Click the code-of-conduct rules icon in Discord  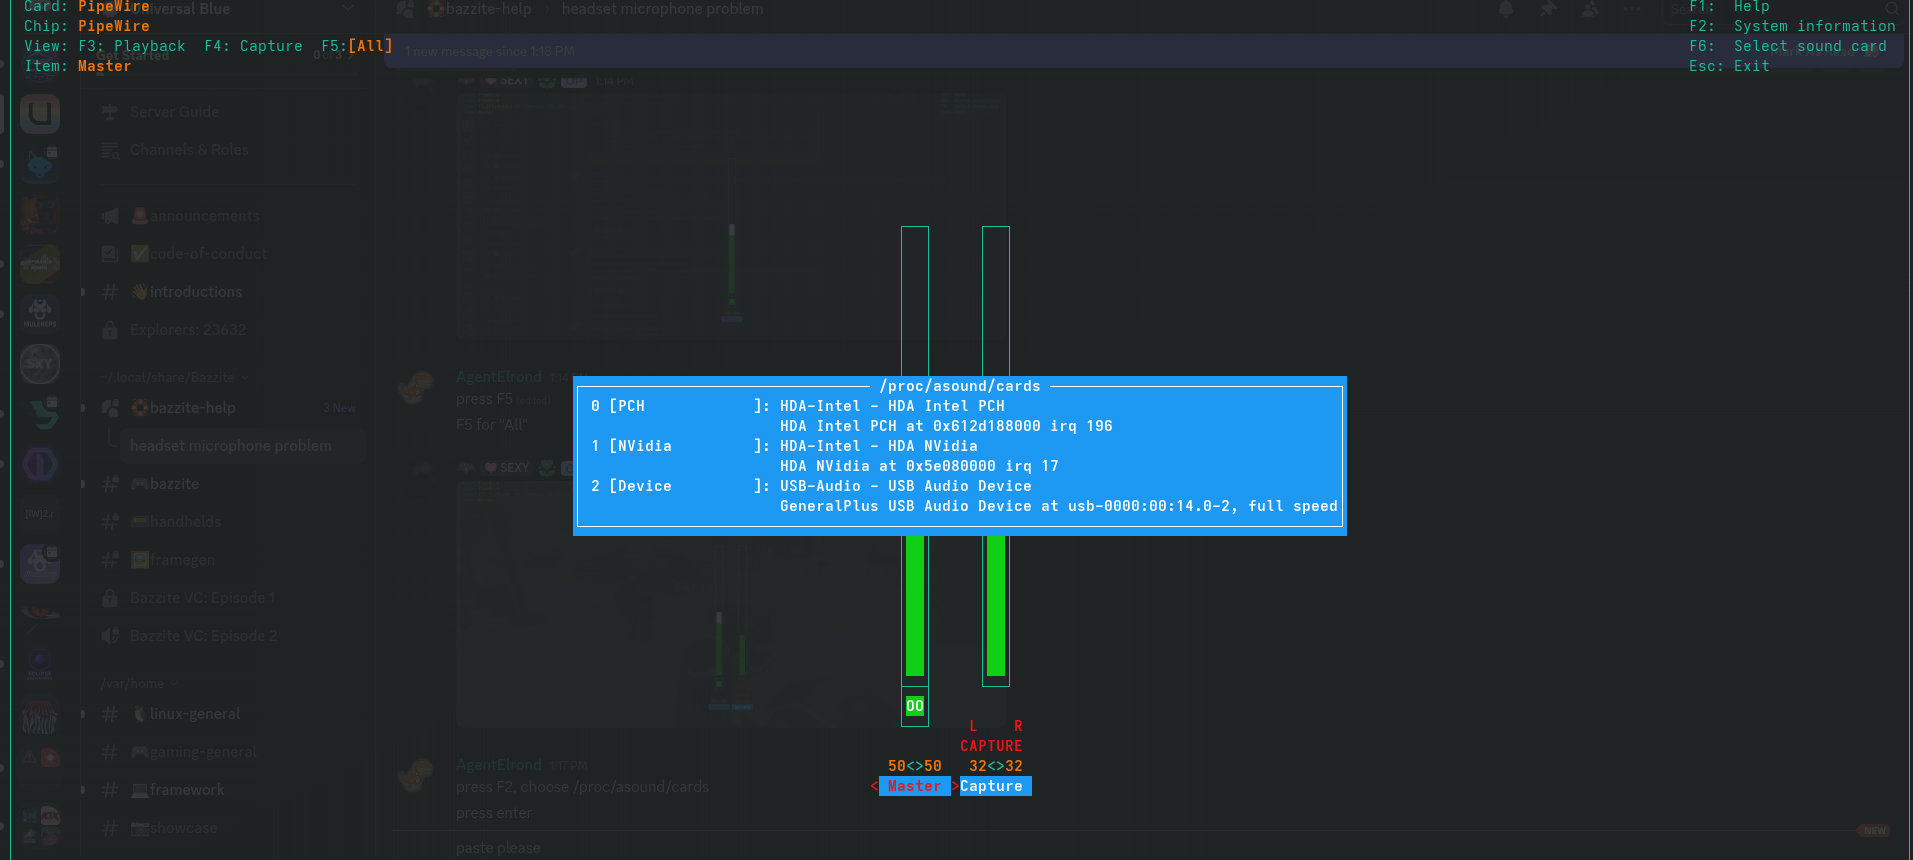(110, 254)
